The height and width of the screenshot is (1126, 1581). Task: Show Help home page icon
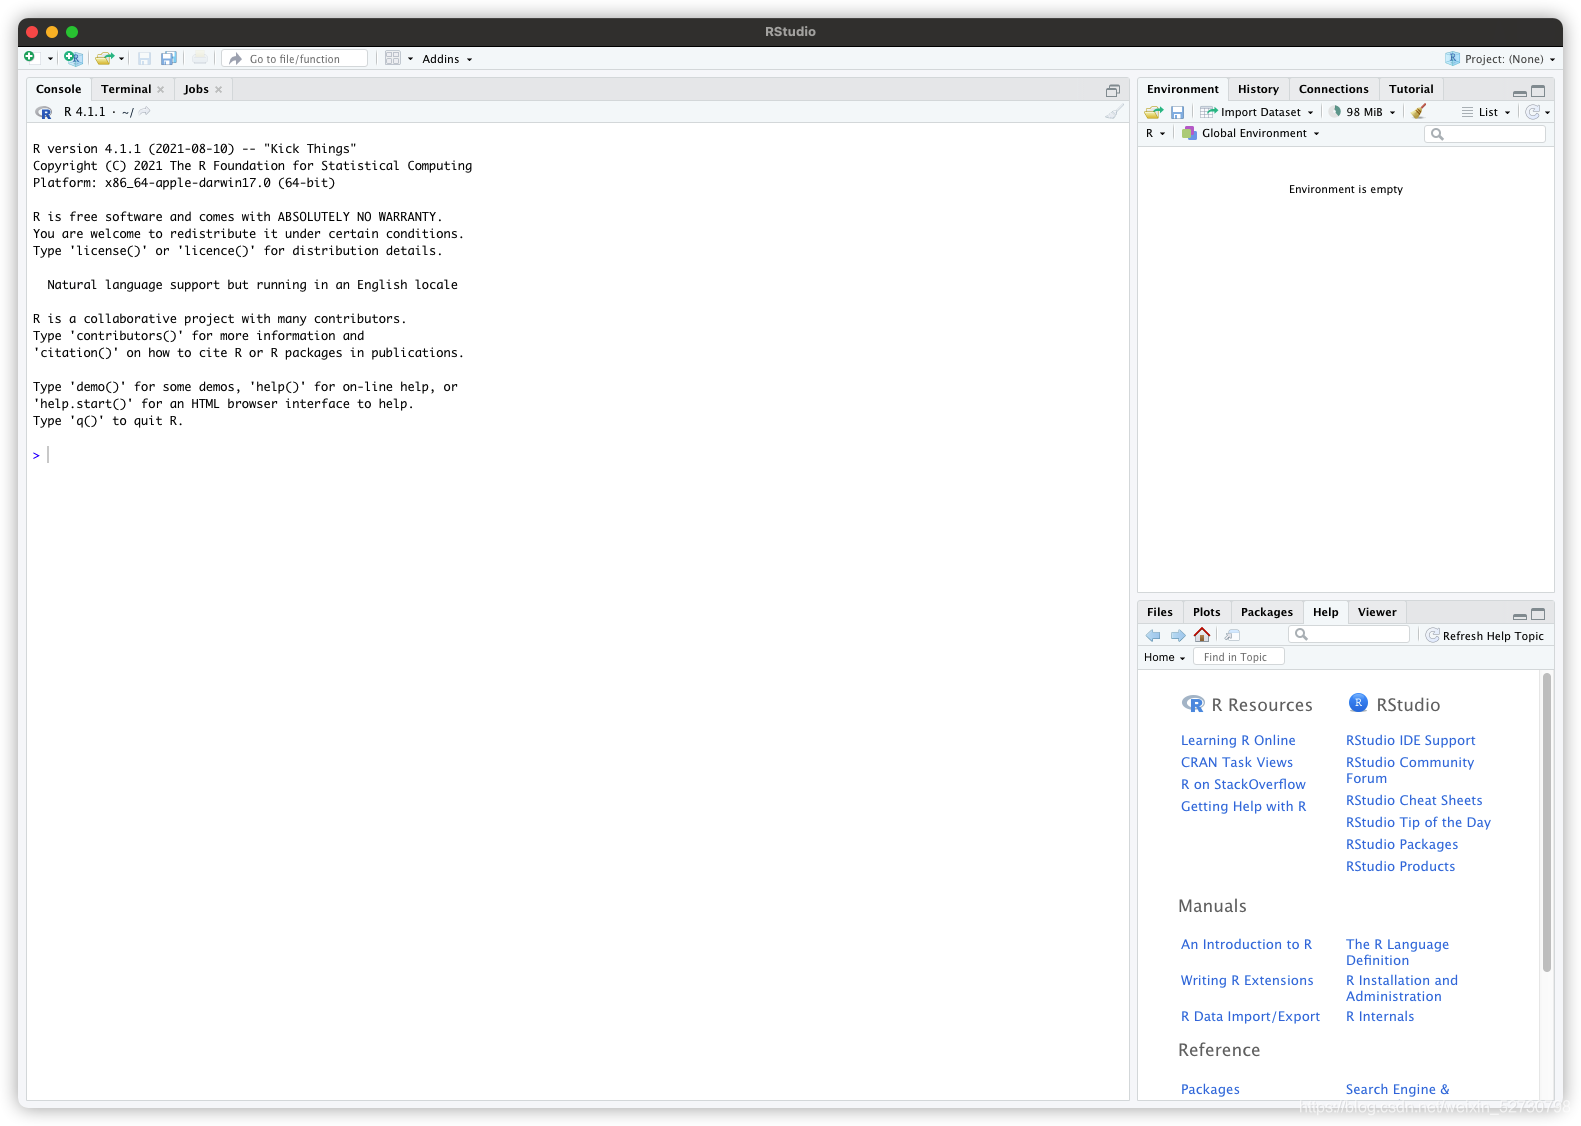1202,635
